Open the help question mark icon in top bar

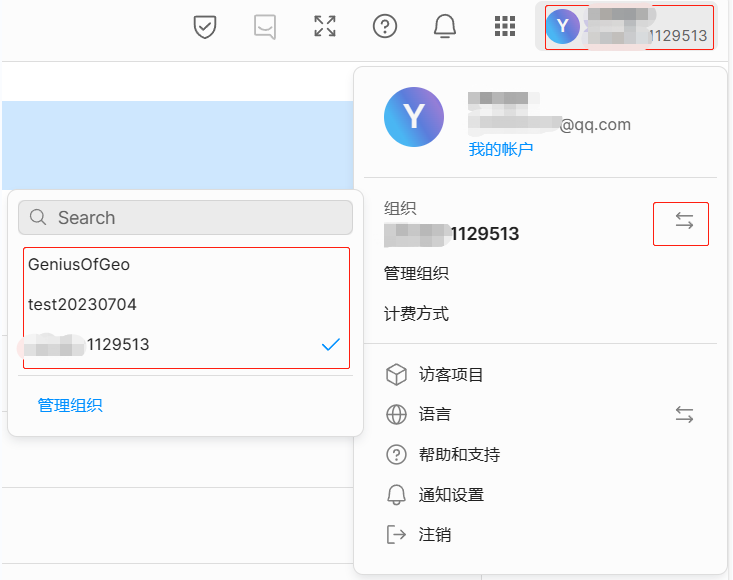pyautogui.click(x=385, y=27)
